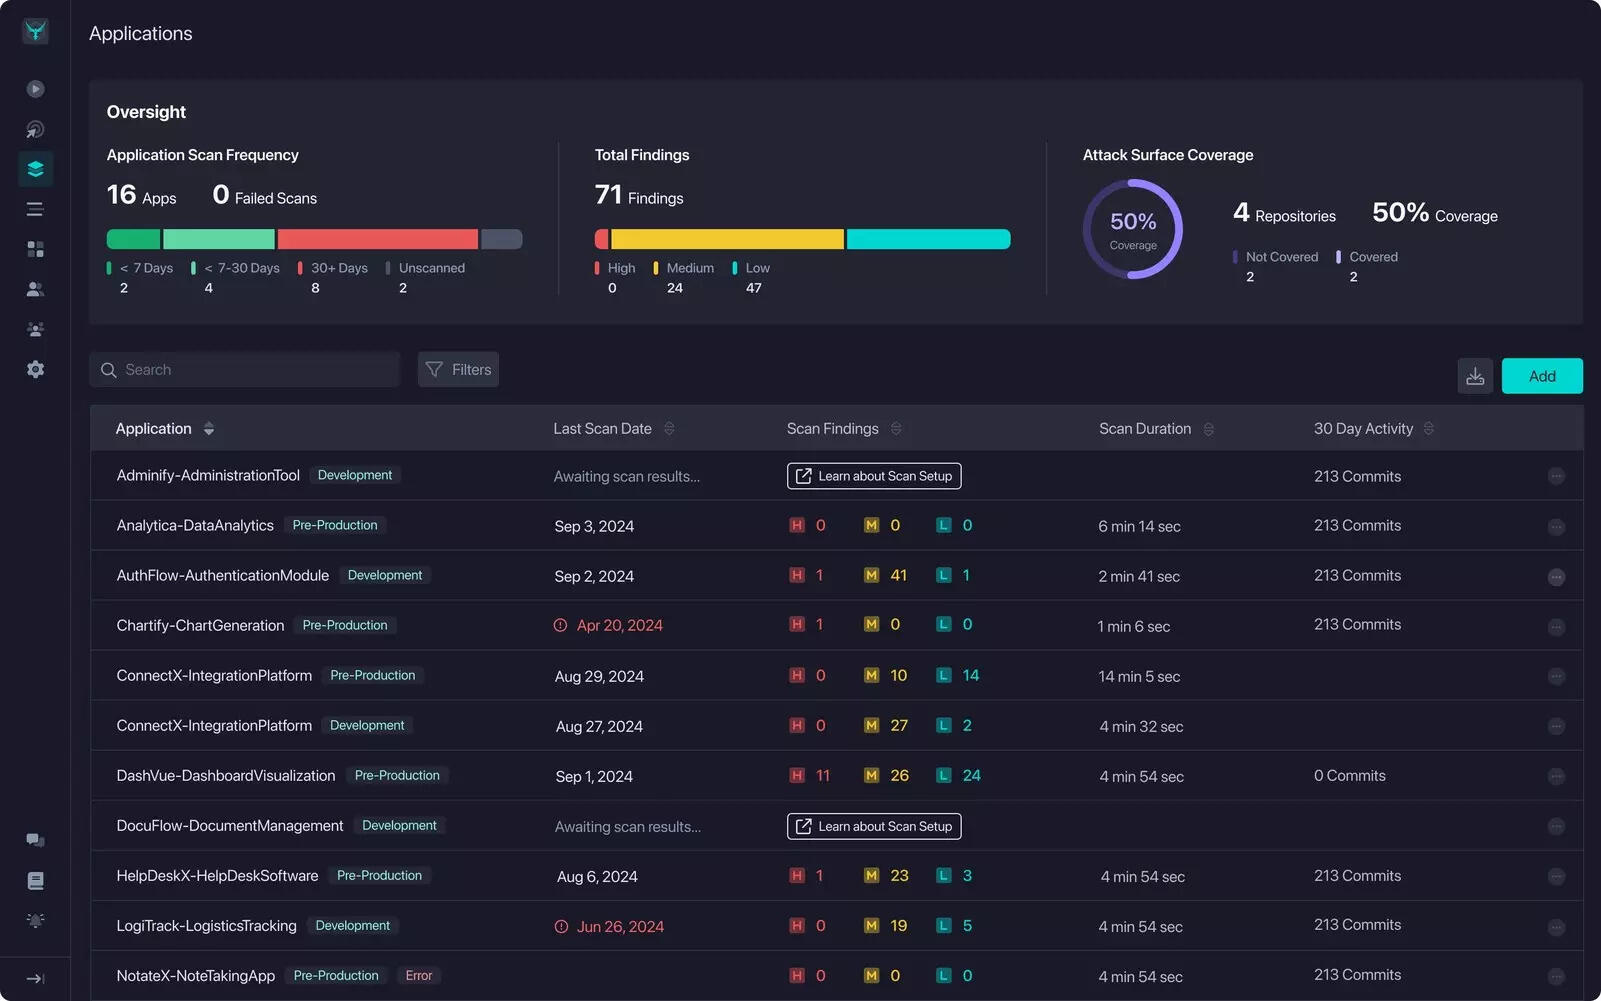Select the layers Applications sidebar icon
This screenshot has height=1001, width=1601.
click(35, 169)
